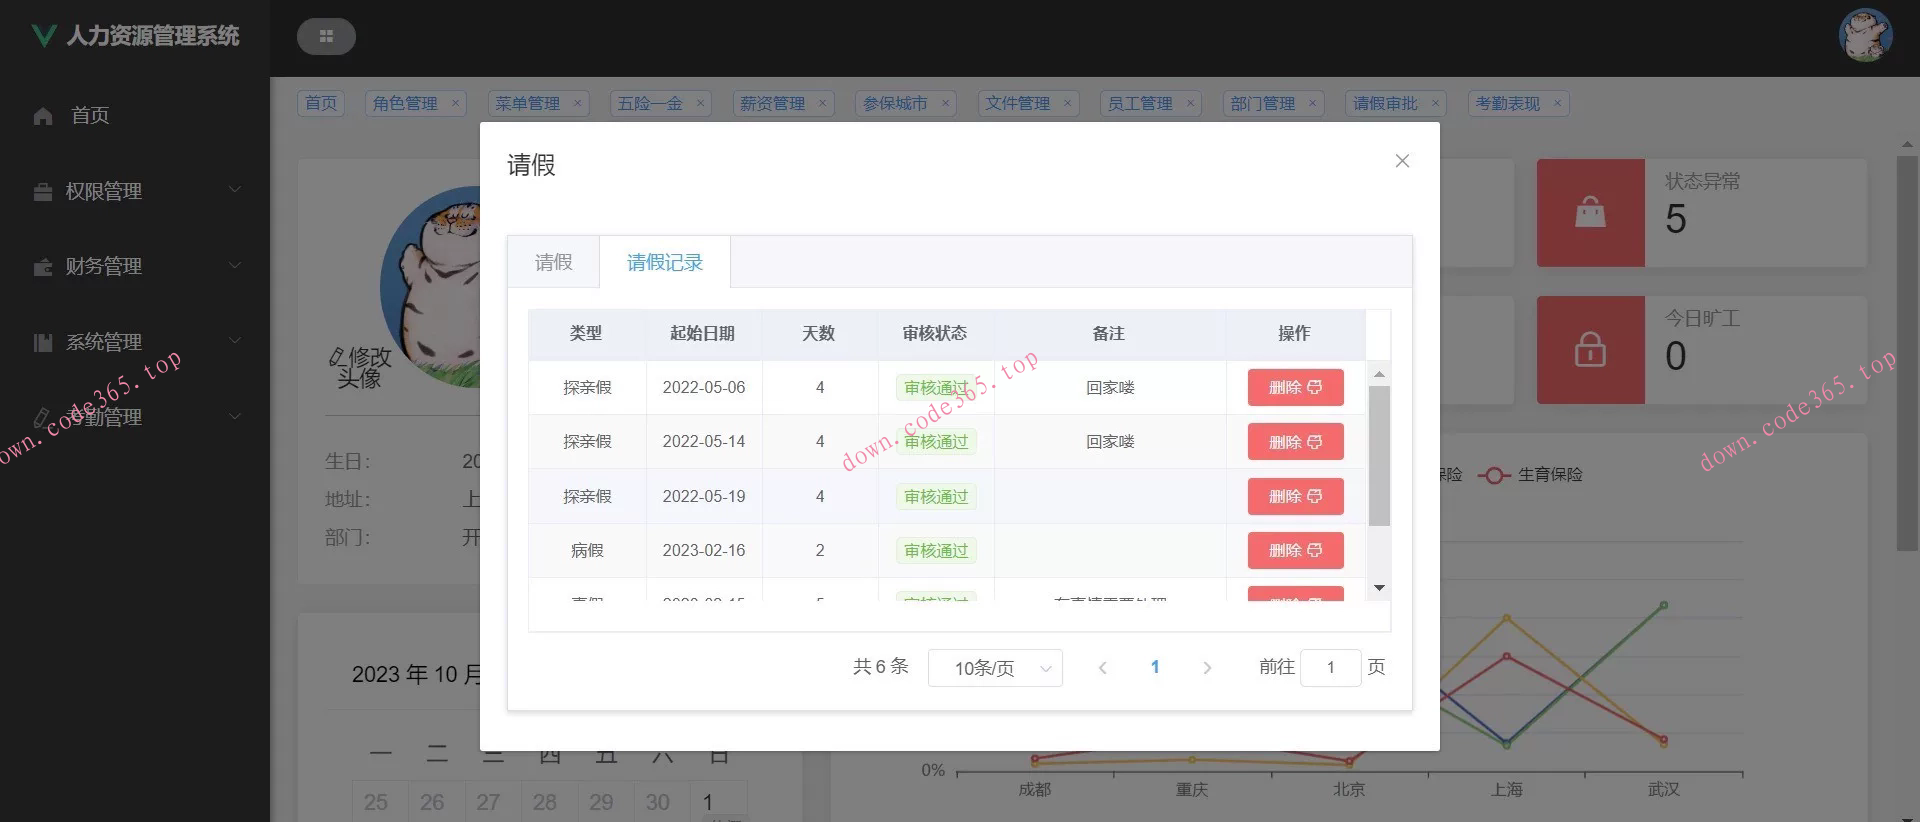Select the 起始日期 column header
Viewport: 1920px width, 822px height.
703,334
